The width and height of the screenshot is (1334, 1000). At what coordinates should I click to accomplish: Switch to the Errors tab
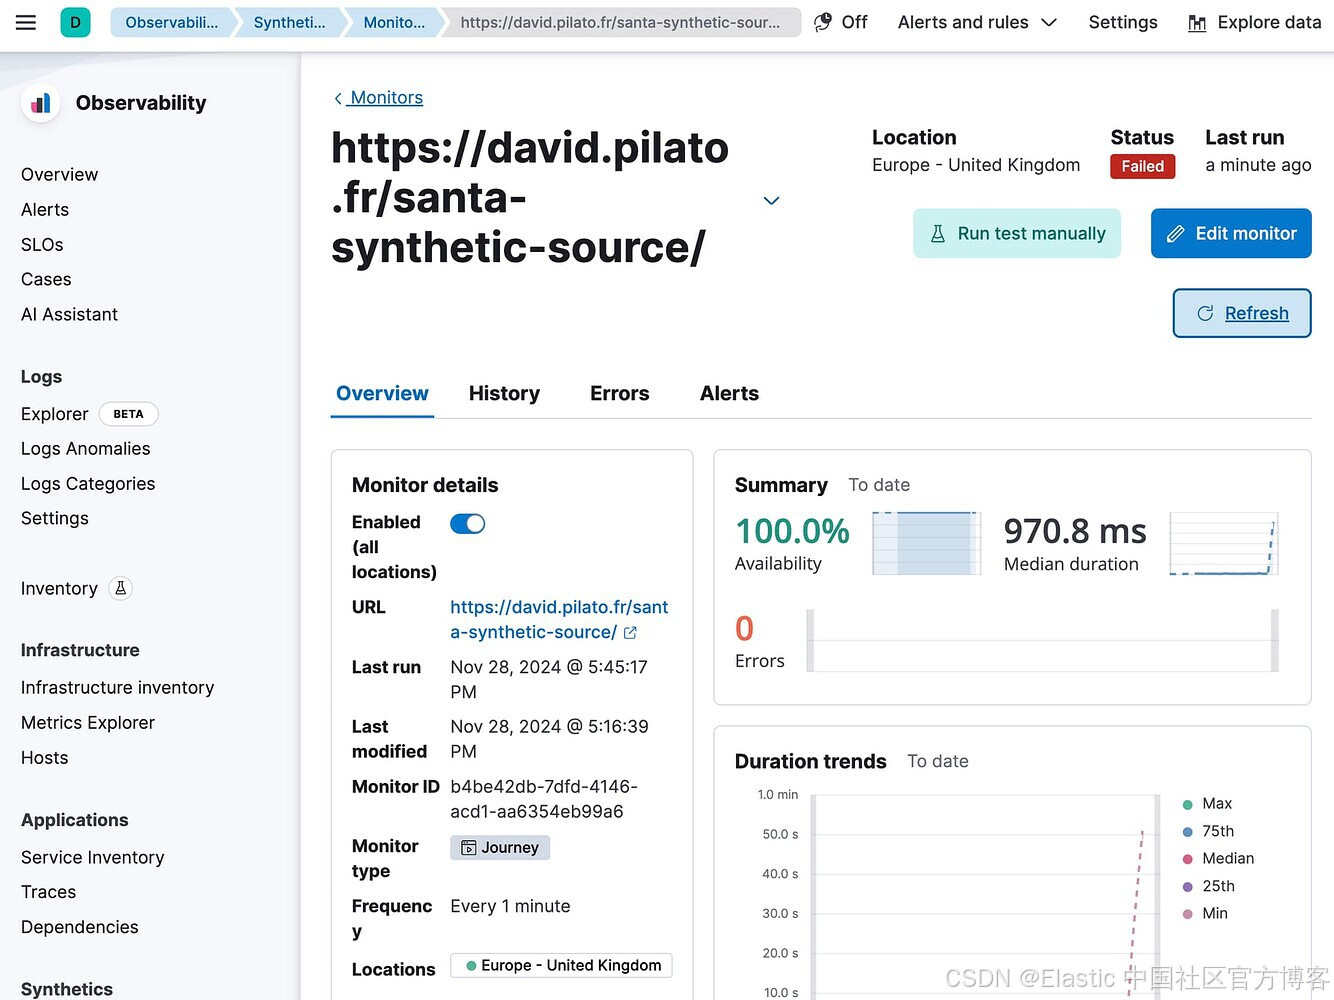(x=619, y=394)
